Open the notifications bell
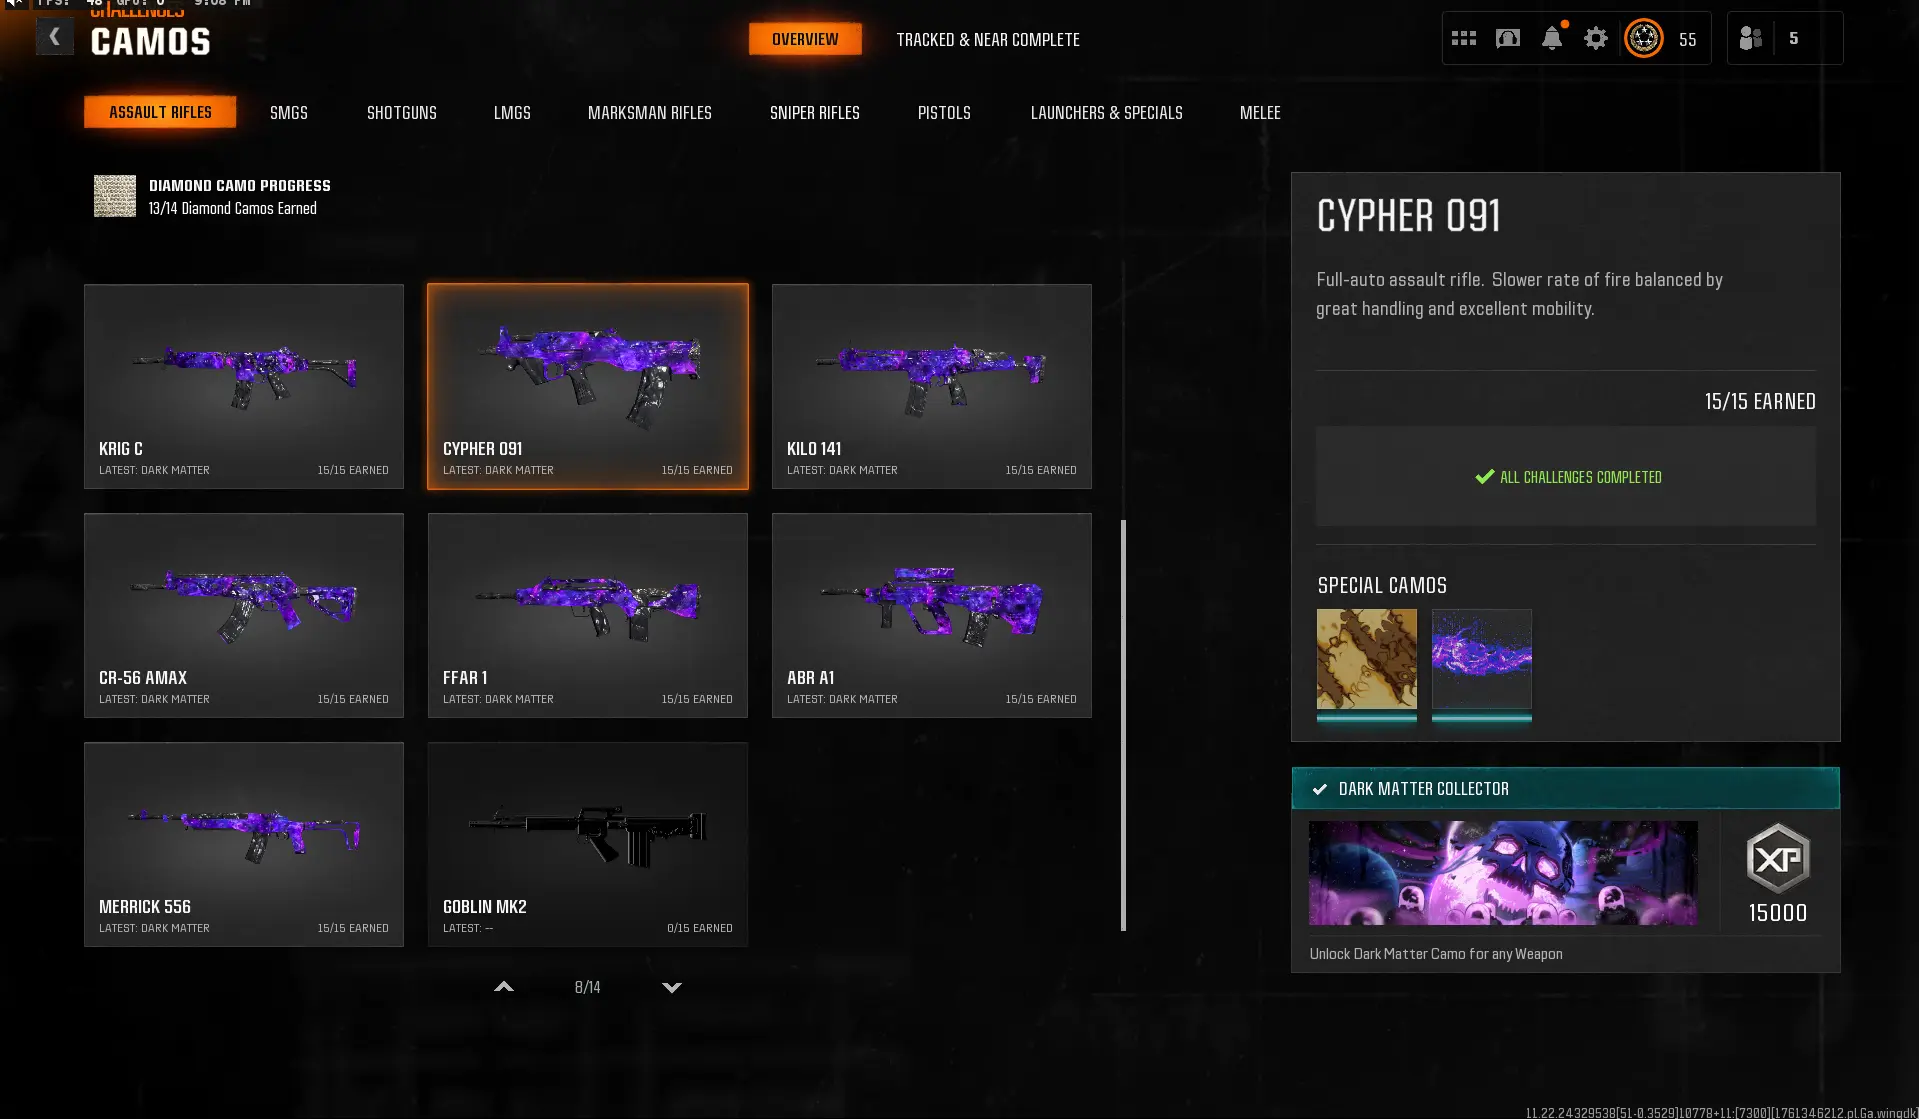Screen dimensions: 1919x1119 (1552, 39)
